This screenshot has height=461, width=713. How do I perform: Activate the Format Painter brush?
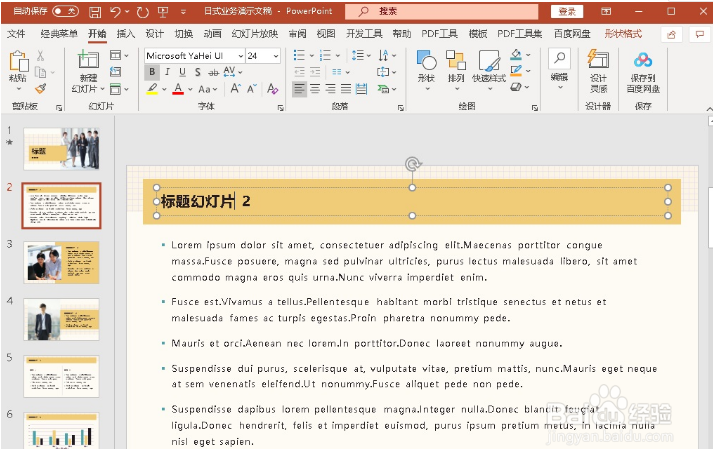click(40, 88)
